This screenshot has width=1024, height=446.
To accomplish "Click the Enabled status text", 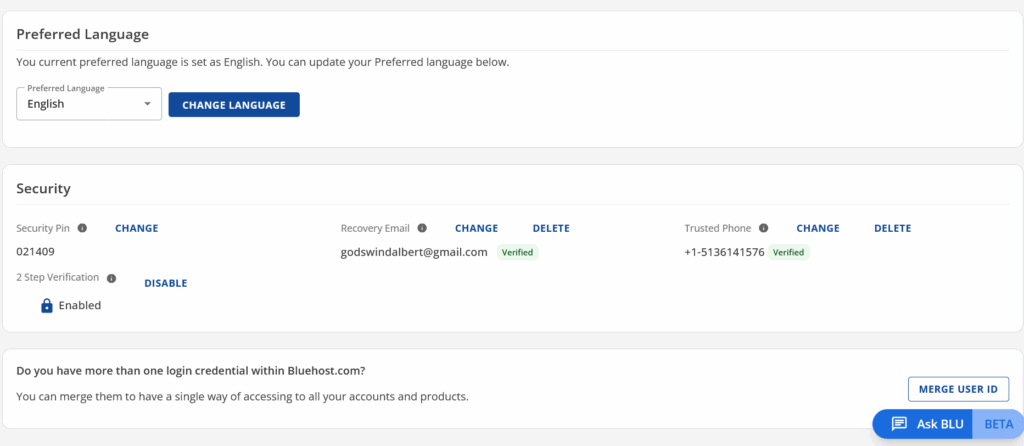I will 80,305.
